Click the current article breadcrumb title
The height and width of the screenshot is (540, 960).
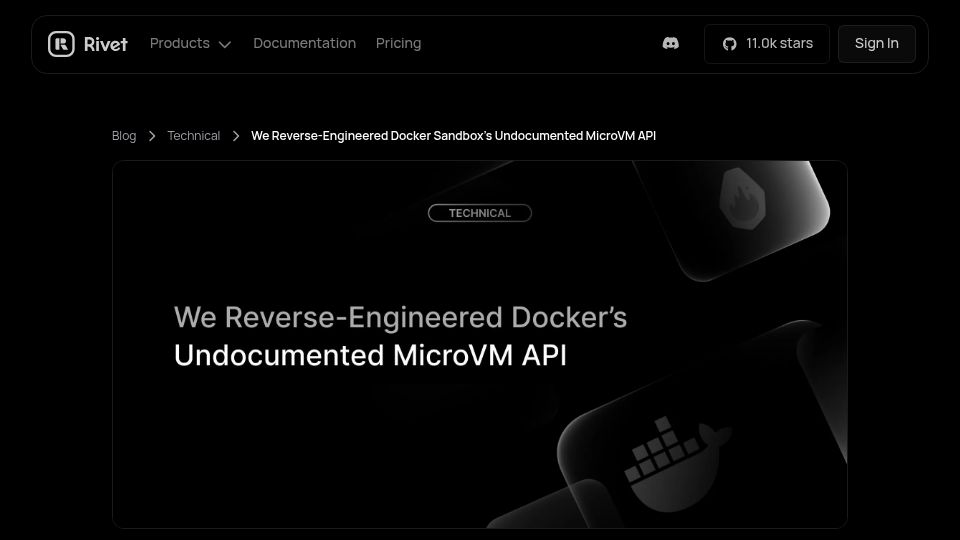pos(453,136)
